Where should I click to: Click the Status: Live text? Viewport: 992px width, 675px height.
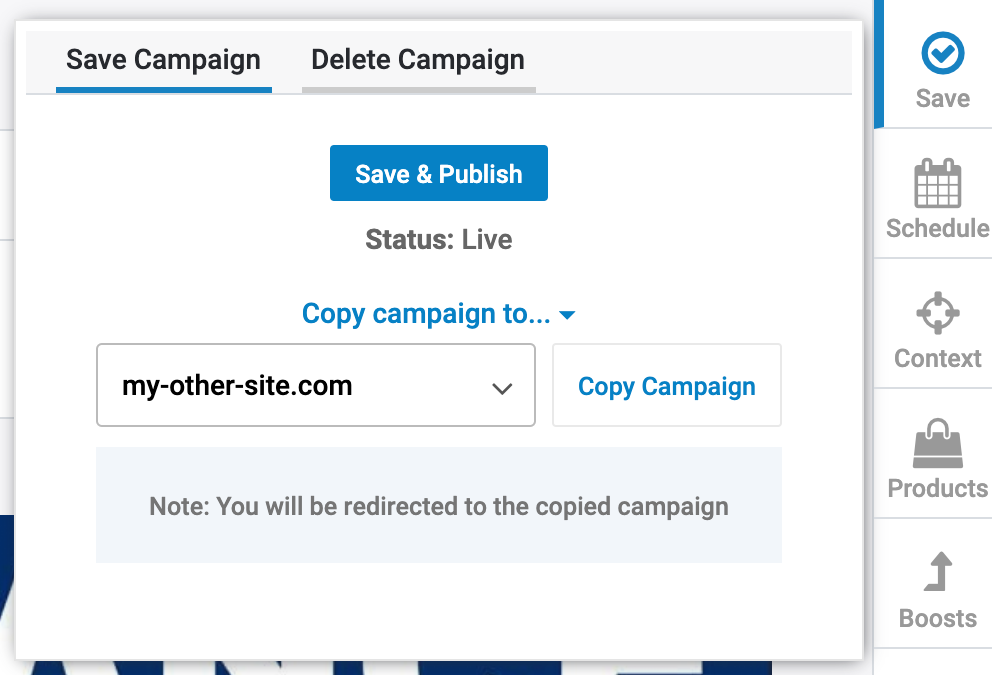tap(438, 240)
